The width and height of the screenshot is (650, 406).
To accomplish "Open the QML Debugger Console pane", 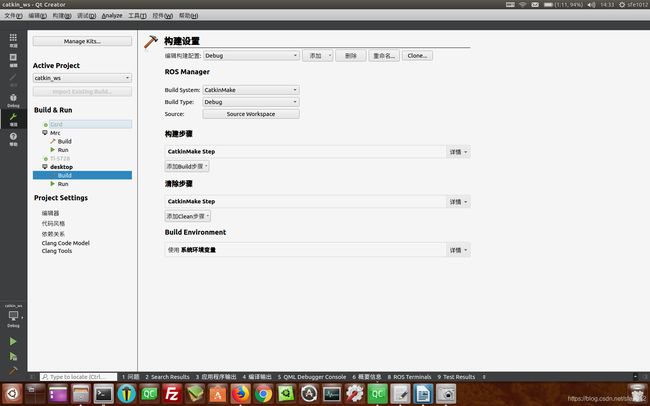I will point(312,377).
